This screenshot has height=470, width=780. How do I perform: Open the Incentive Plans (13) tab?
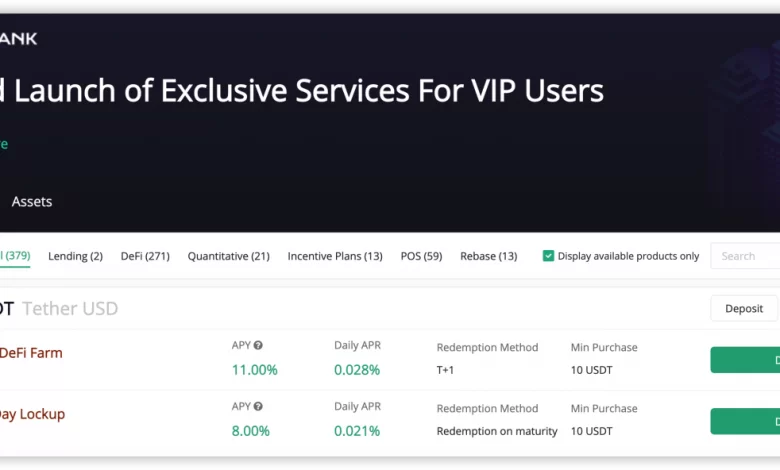335,256
